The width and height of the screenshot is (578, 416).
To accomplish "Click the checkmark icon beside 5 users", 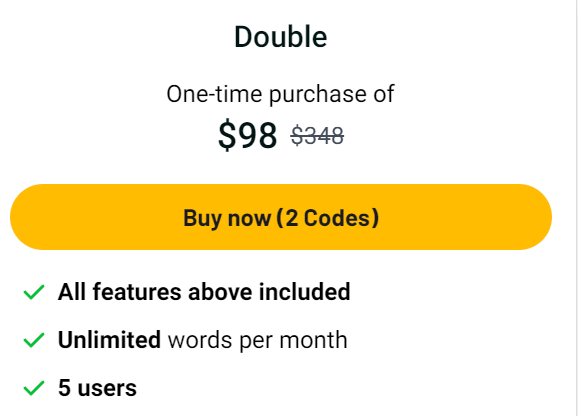I will coord(34,388).
